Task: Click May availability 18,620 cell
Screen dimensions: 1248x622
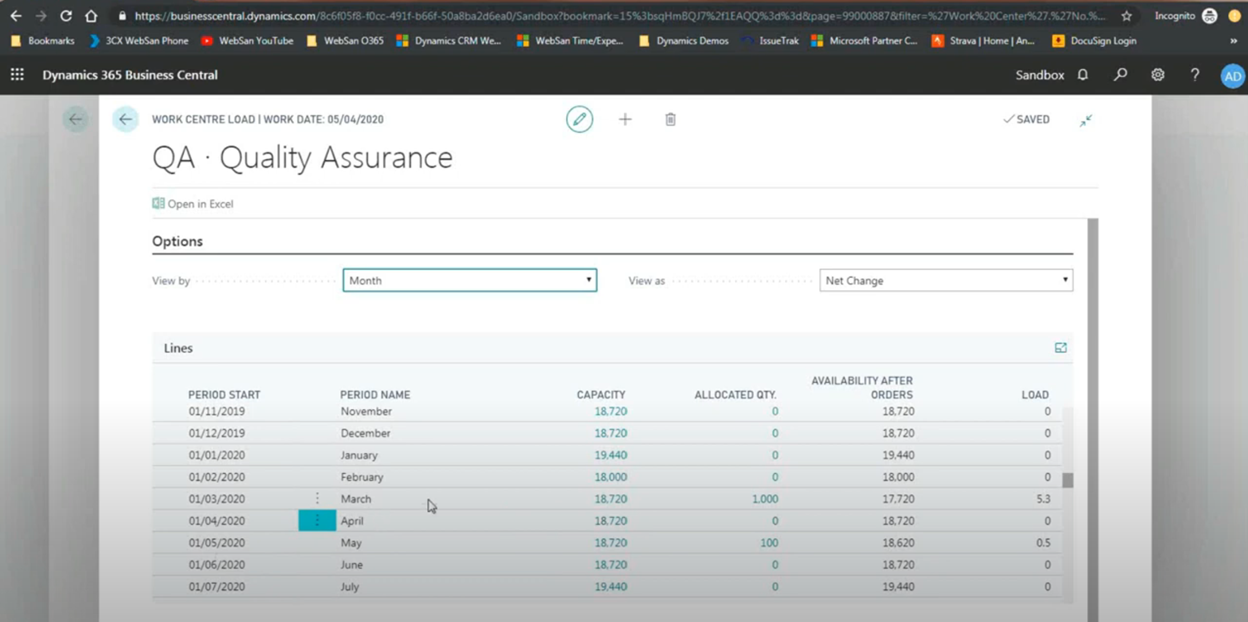Action: click(897, 543)
